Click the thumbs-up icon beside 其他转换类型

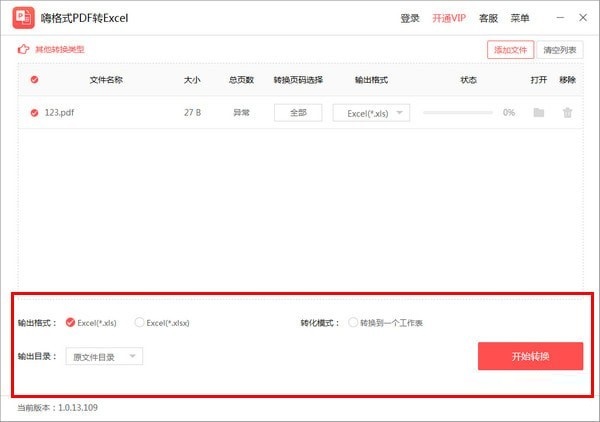pos(23,49)
